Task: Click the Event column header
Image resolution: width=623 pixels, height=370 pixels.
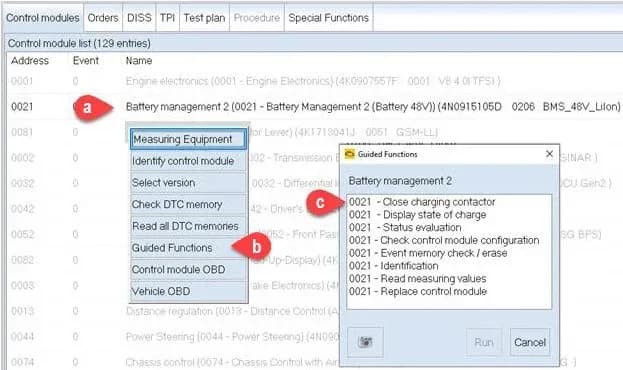Action: [85, 61]
